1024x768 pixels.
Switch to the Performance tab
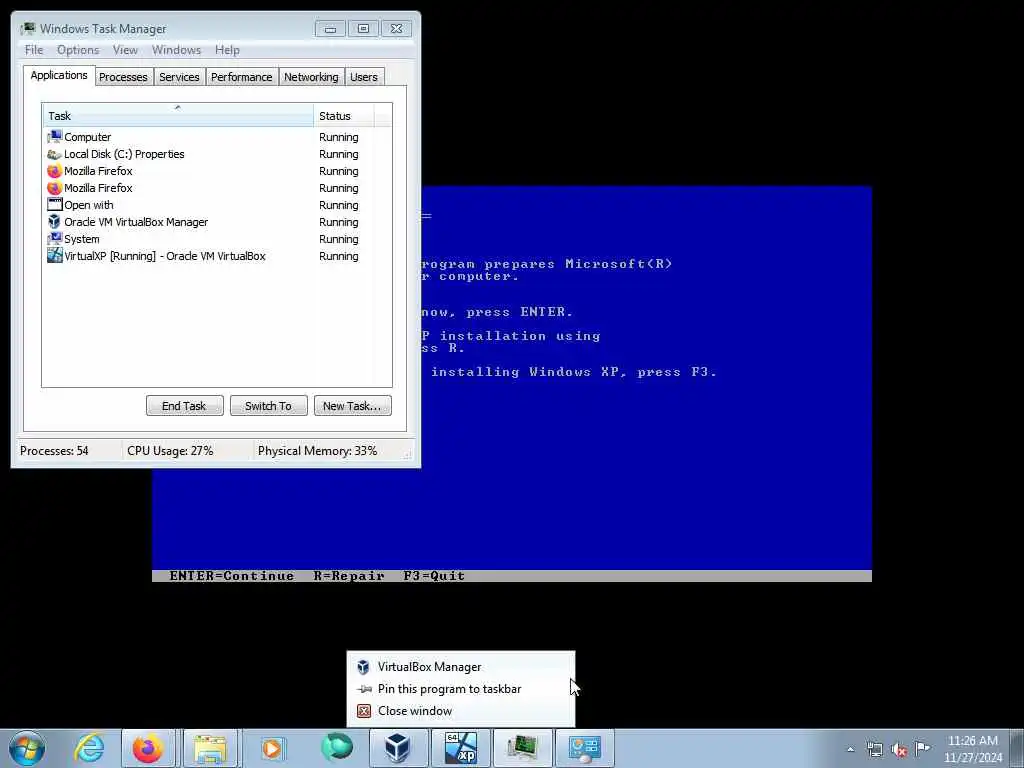(242, 77)
